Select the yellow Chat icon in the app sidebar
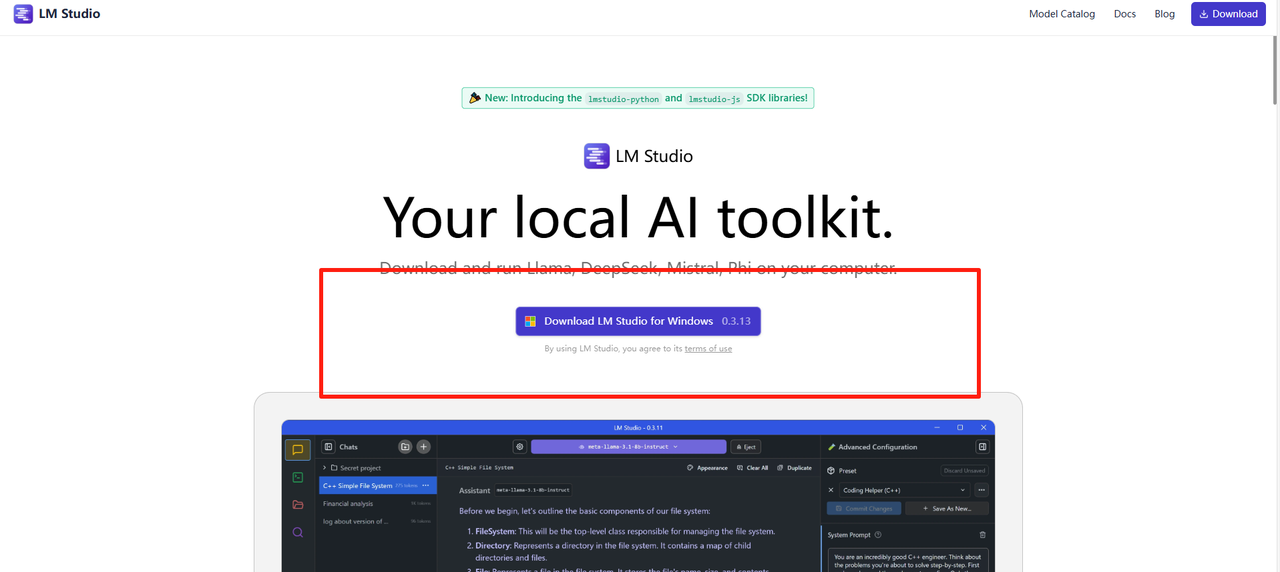 (297, 450)
